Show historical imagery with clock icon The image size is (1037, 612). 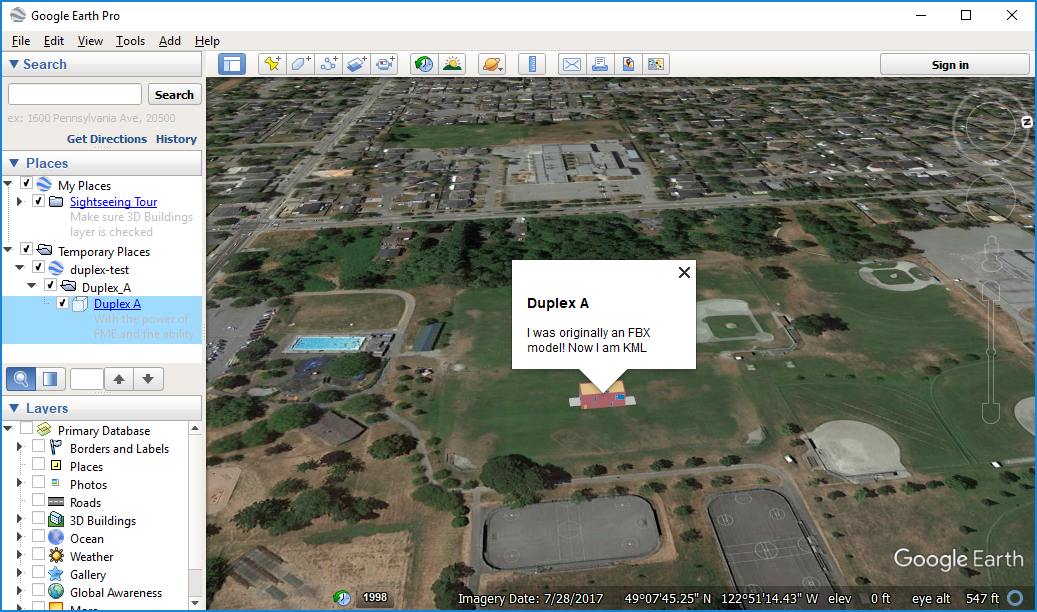[x=424, y=64]
